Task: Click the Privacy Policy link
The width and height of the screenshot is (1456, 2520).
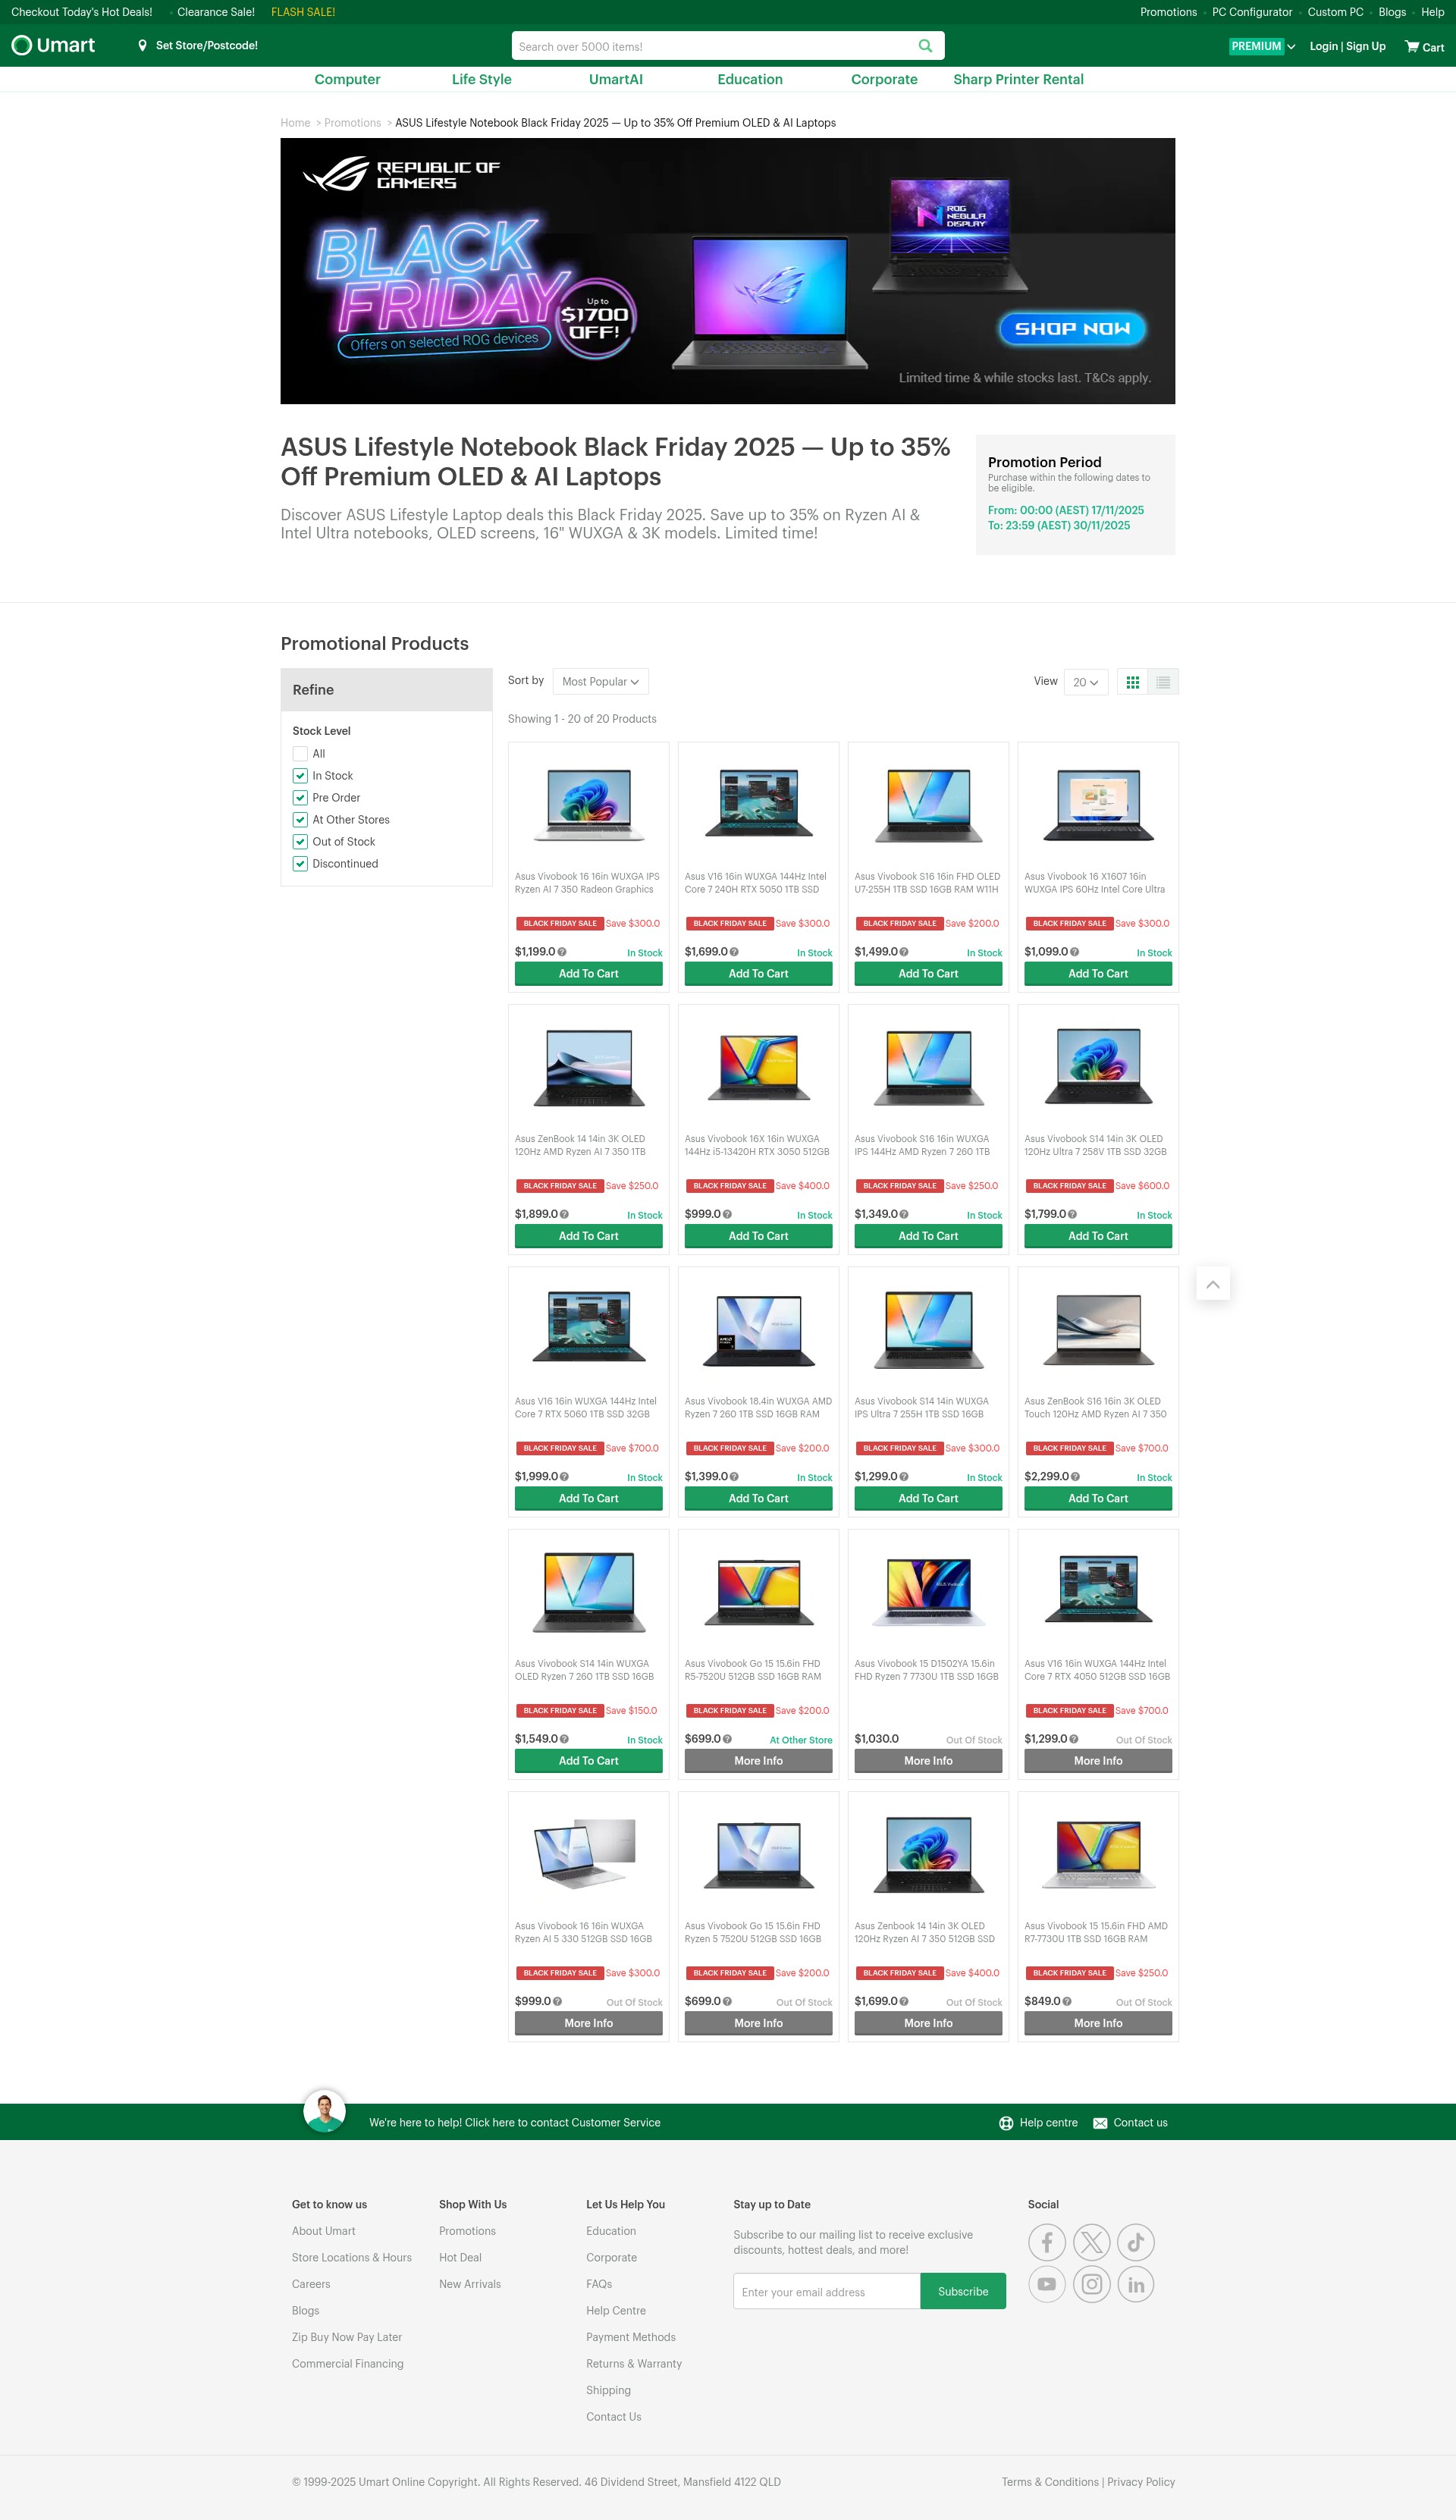Action: click(1141, 2482)
